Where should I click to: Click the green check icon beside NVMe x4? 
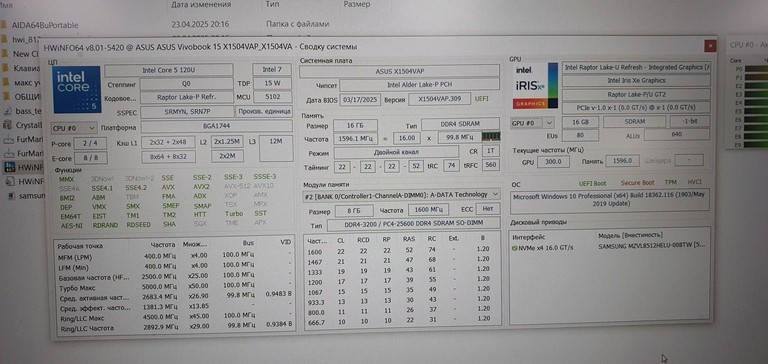[514, 248]
